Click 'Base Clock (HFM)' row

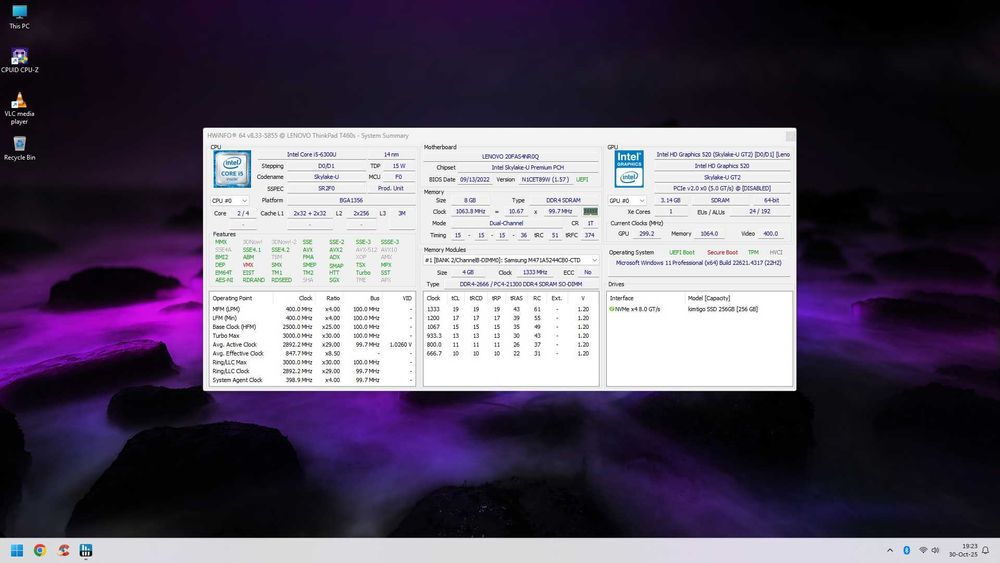click(x=312, y=327)
